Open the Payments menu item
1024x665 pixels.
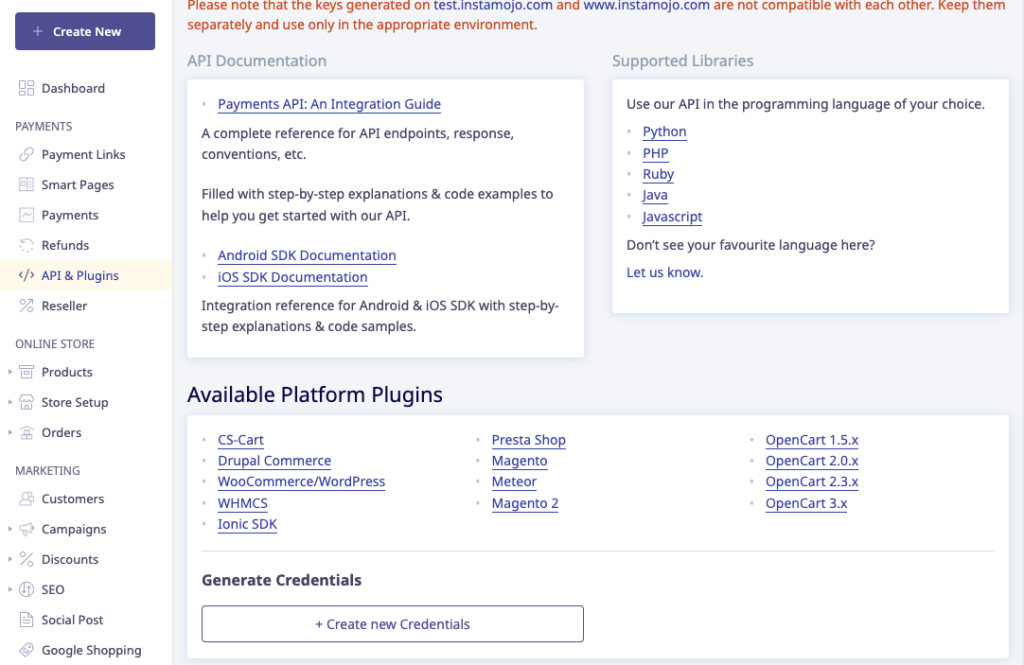[x=70, y=215]
